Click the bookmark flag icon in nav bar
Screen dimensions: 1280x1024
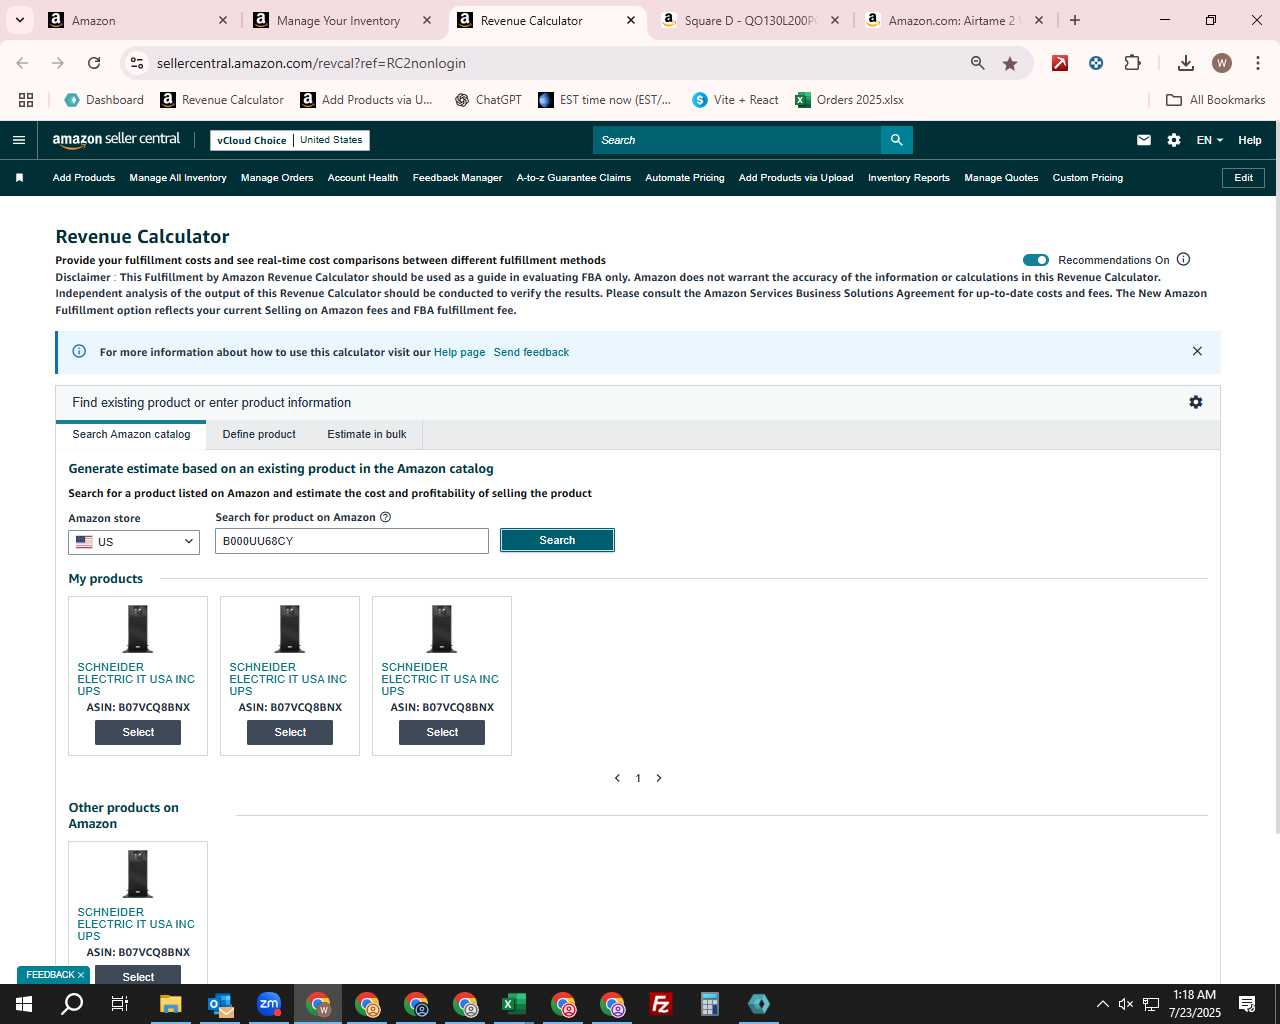pyautogui.click(x=19, y=178)
